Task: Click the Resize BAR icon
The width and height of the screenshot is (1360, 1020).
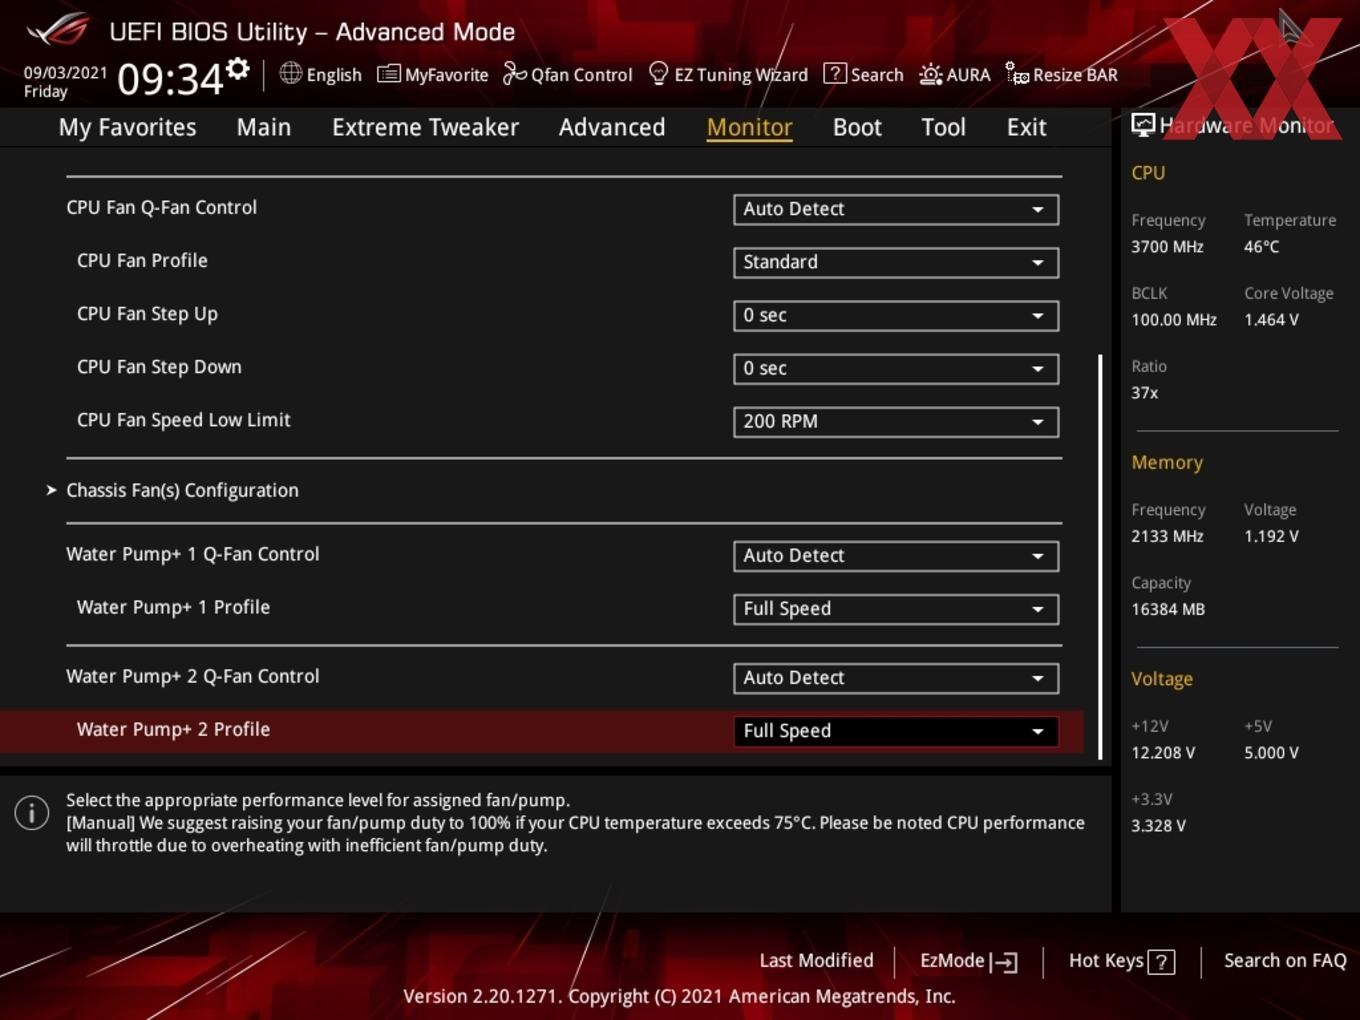Action: point(1017,73)
